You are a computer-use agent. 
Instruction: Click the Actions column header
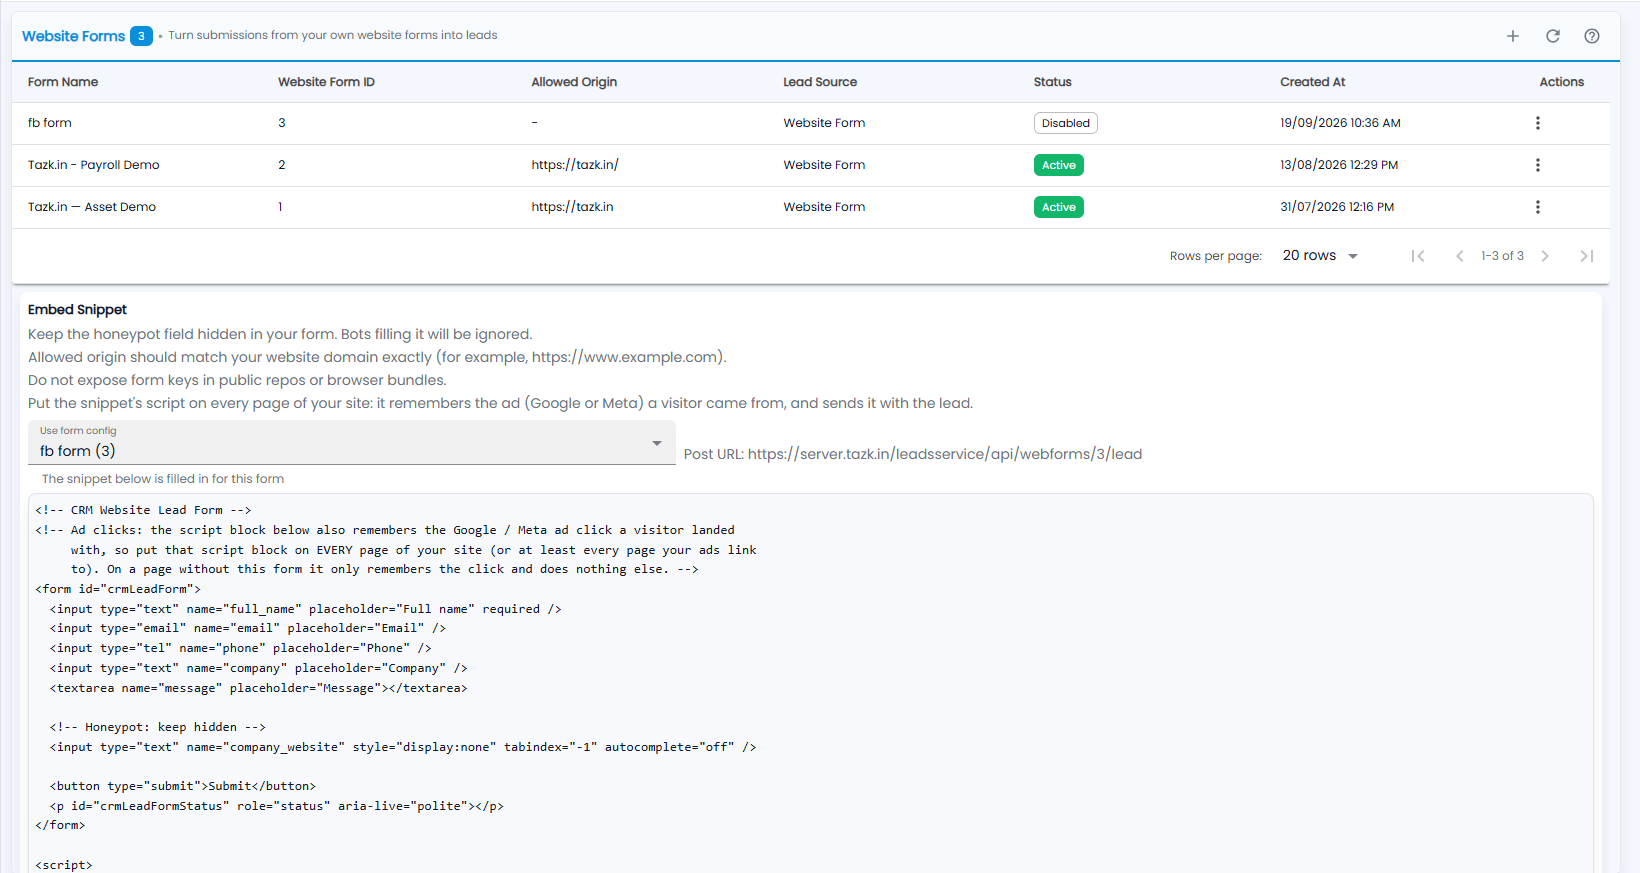1561,82
